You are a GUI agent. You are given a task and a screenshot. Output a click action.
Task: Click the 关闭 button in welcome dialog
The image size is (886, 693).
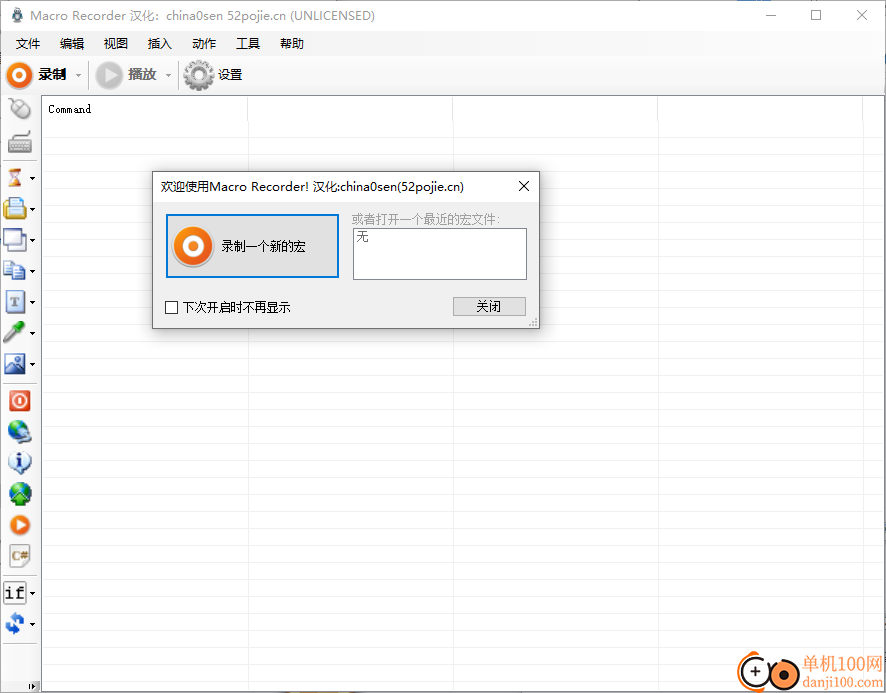(x=489, y=306)
